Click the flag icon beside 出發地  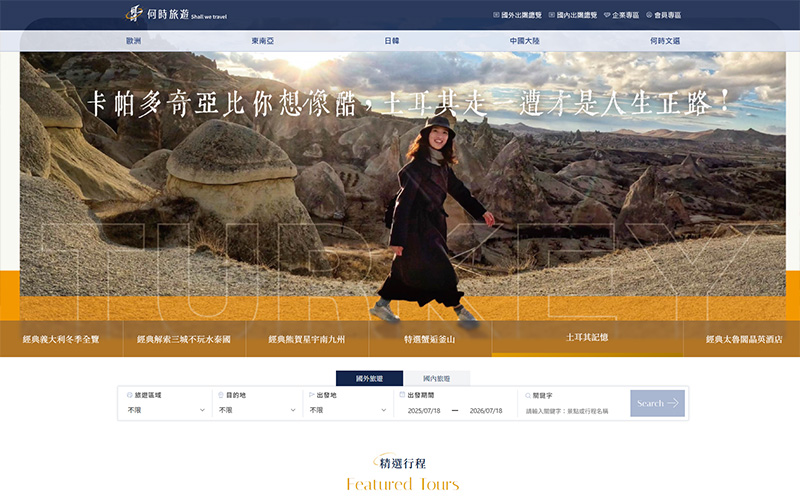[311, 395]
